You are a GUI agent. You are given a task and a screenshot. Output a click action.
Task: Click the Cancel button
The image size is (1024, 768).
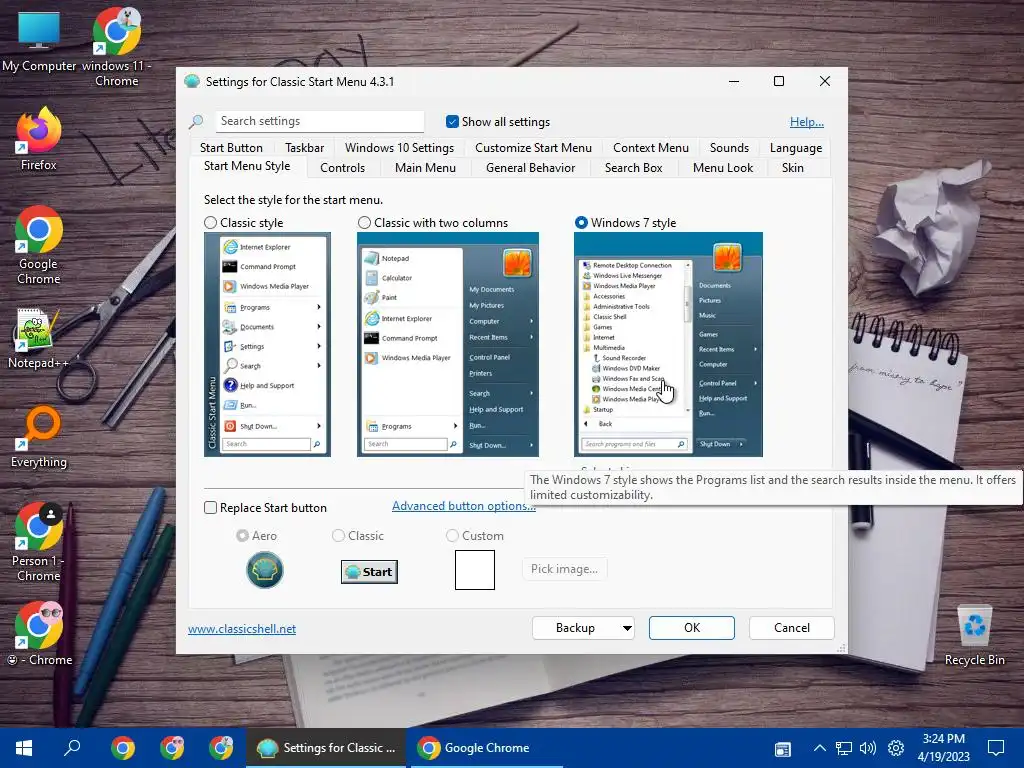[x=792, y=628]
